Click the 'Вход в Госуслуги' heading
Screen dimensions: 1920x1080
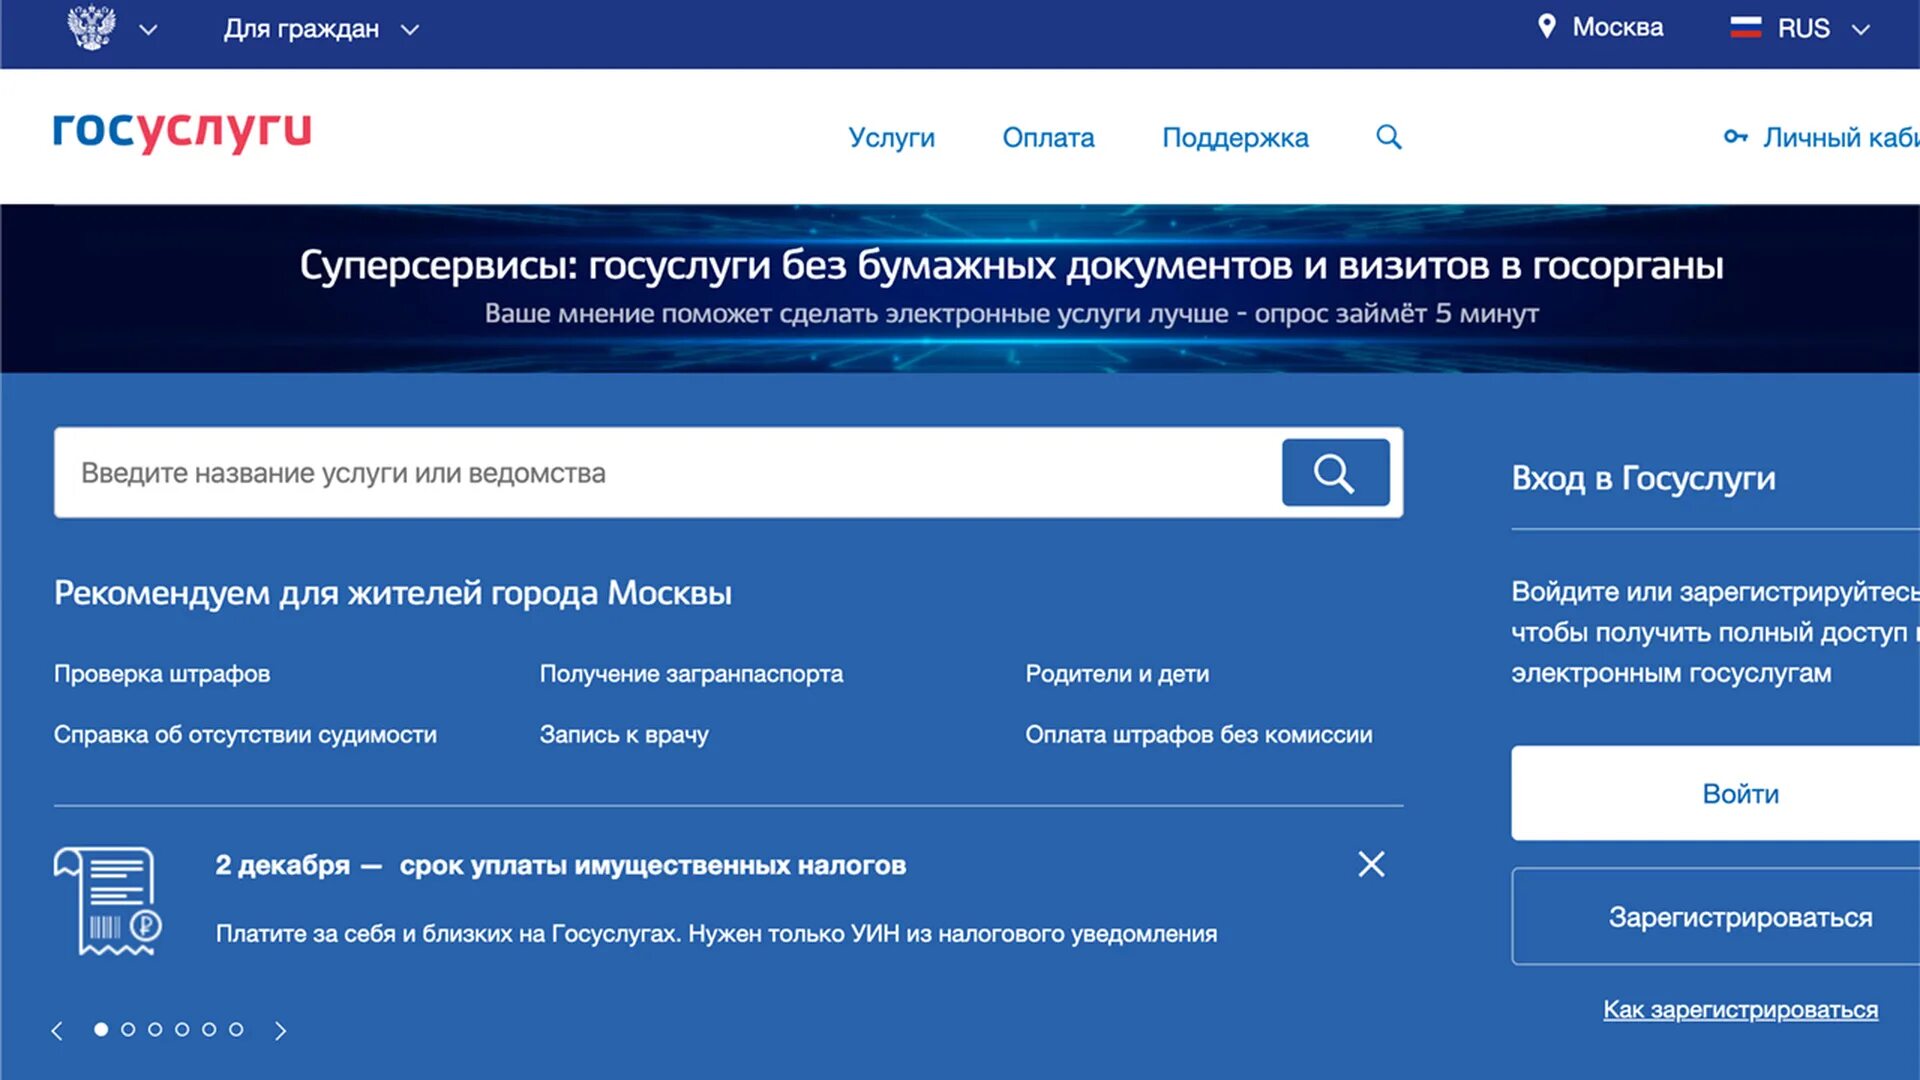pos(1643,479)
